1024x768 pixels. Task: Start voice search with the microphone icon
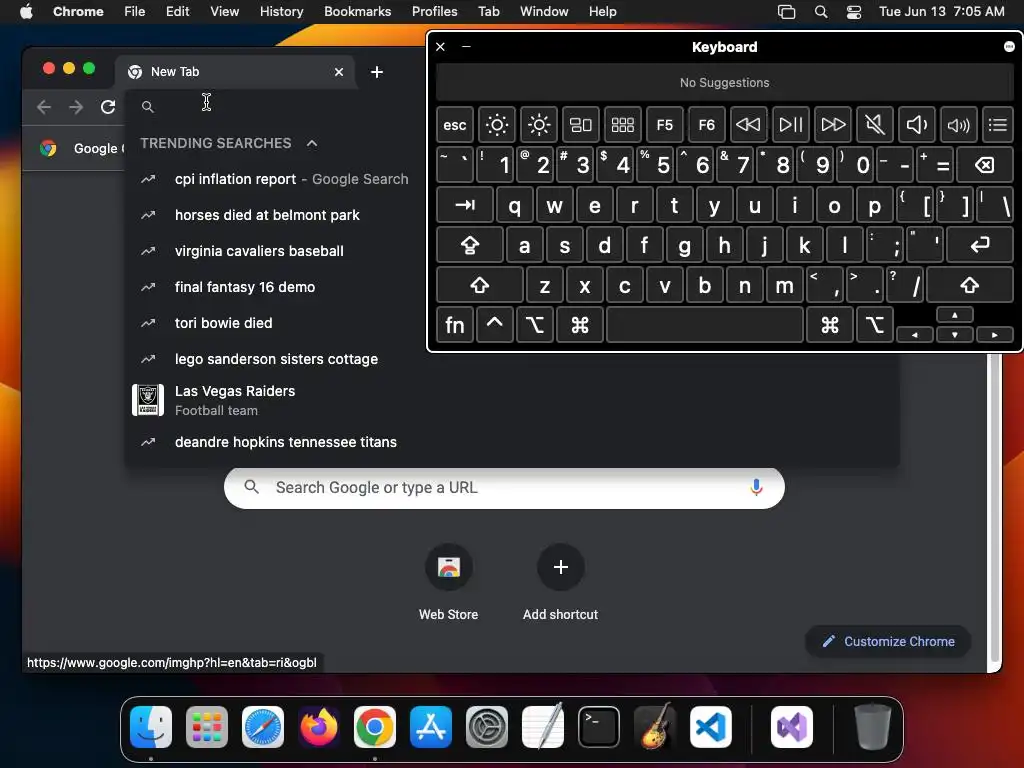(756, 488)
